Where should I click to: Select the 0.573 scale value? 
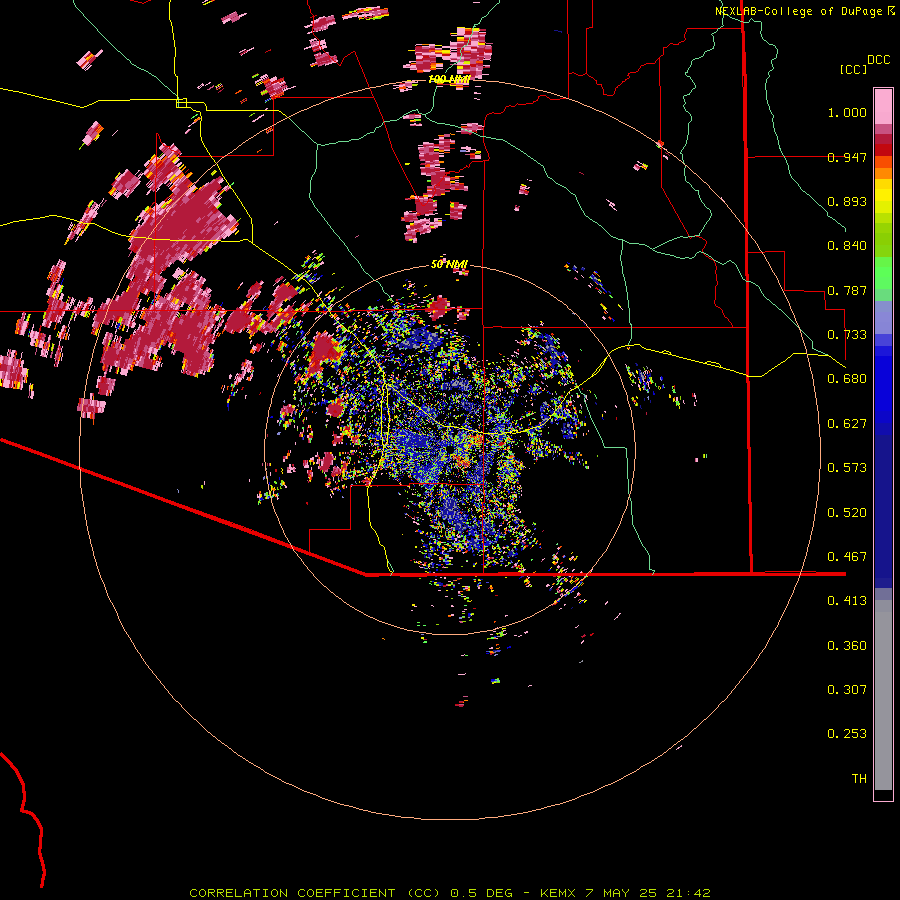[x=847, y=468]
